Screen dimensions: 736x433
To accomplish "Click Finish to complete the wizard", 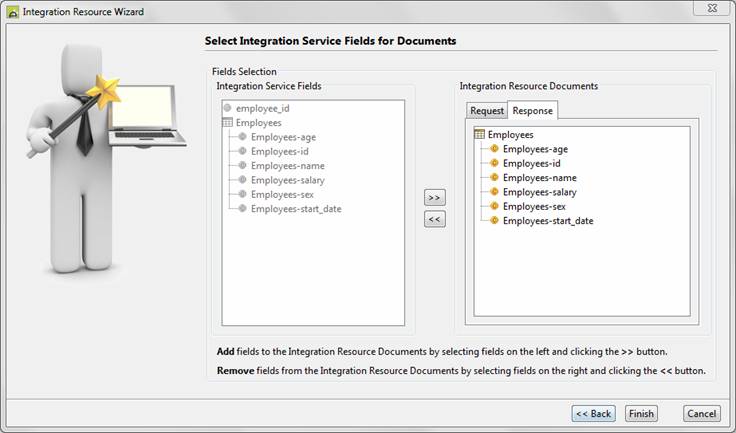I will coord(641,413).
